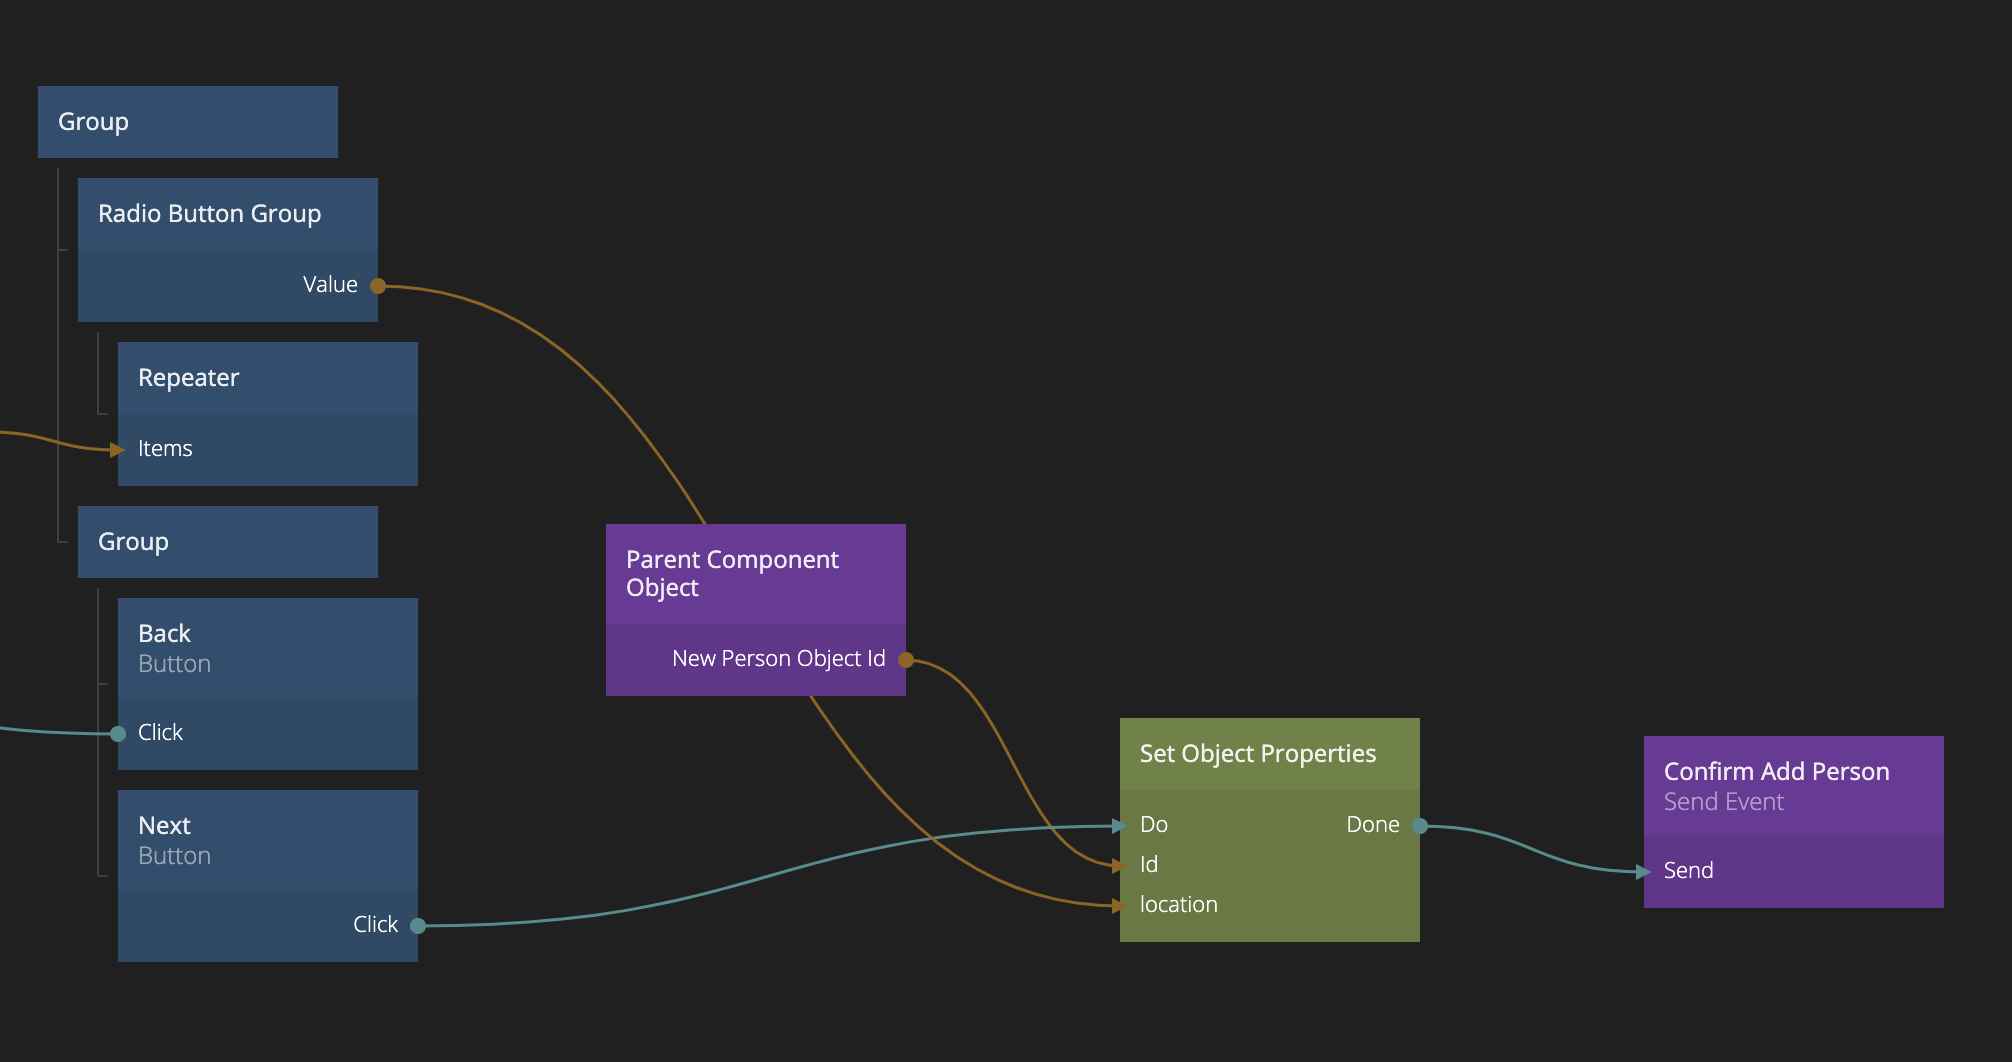The image size is (2012, 1062).
Task: Select the nested Group node above Back
Action: pyautogui.click(x=227, y=542)
